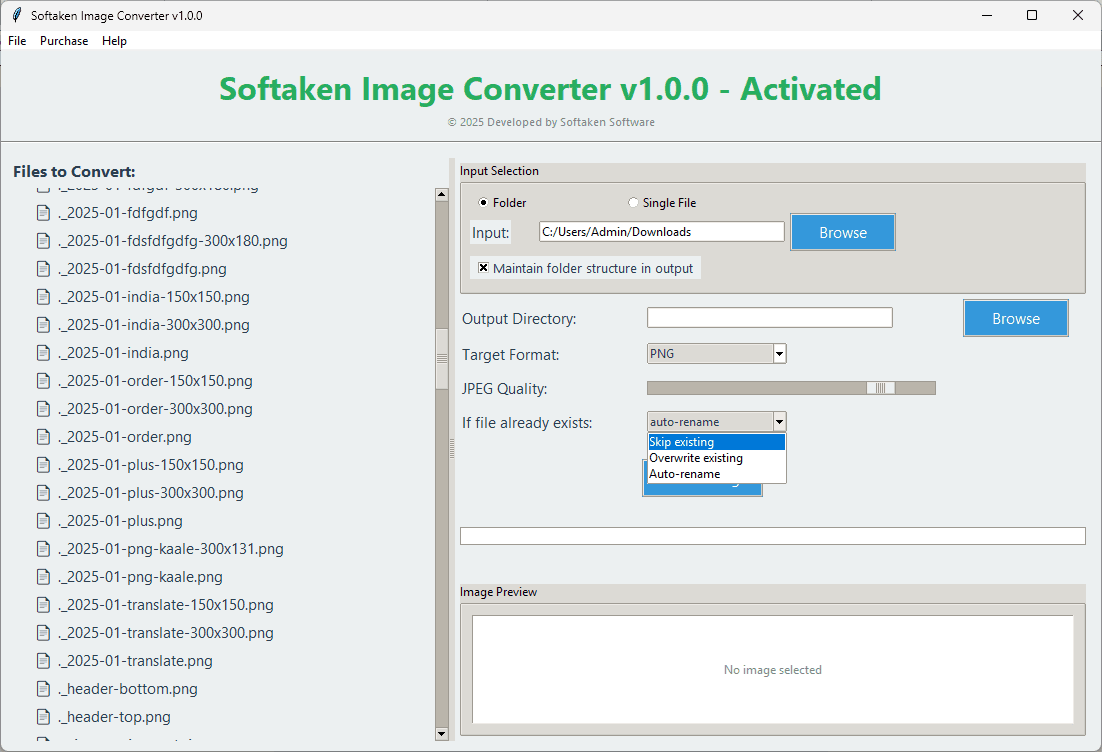1102x752 pixels.
Task: Choose Skip existing from the list
Action: coord(716,442)
